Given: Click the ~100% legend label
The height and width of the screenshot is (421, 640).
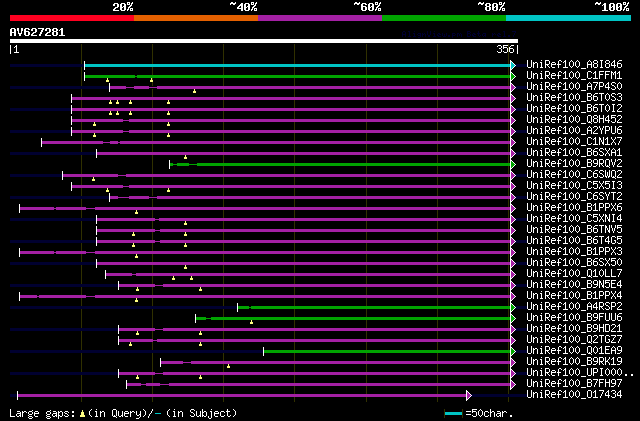Looking at the screenshot, I should pos(611,7).
